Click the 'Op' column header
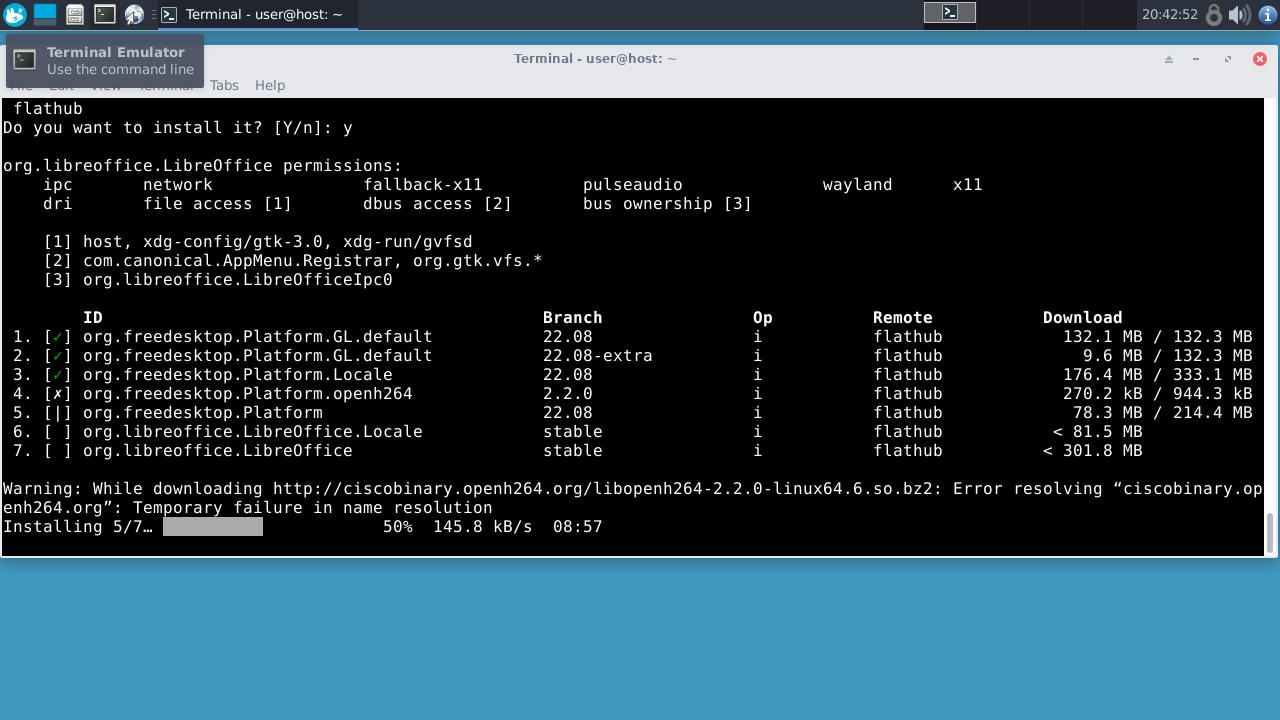This screenshot has width=1280, height=720. point(763,318)
